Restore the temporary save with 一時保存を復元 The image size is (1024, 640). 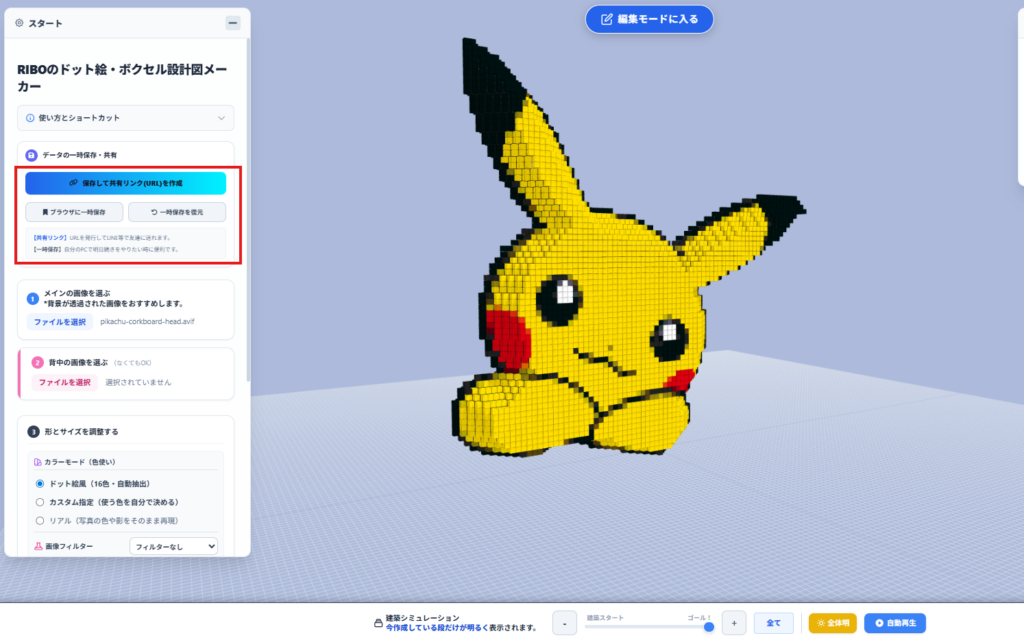click(177, 212)
